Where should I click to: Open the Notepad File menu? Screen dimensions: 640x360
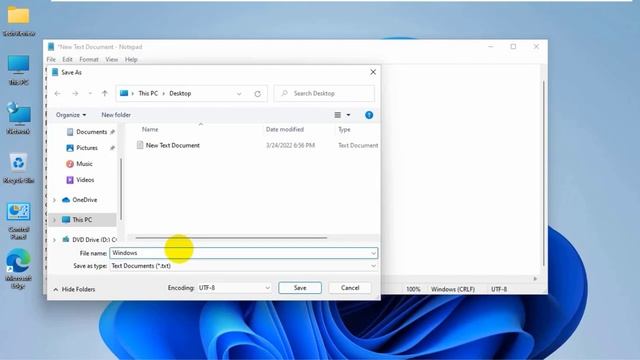pyautogui.click(x=51, y=60)
